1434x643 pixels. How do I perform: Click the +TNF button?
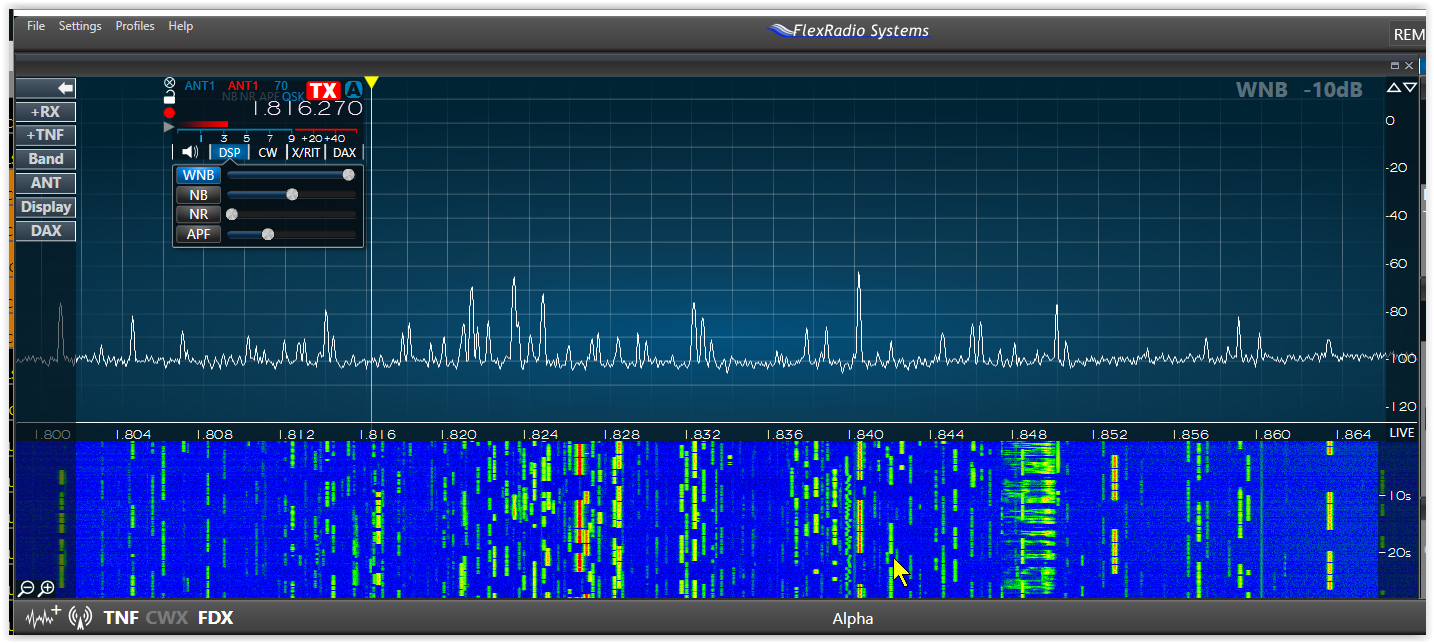(45, 135)
